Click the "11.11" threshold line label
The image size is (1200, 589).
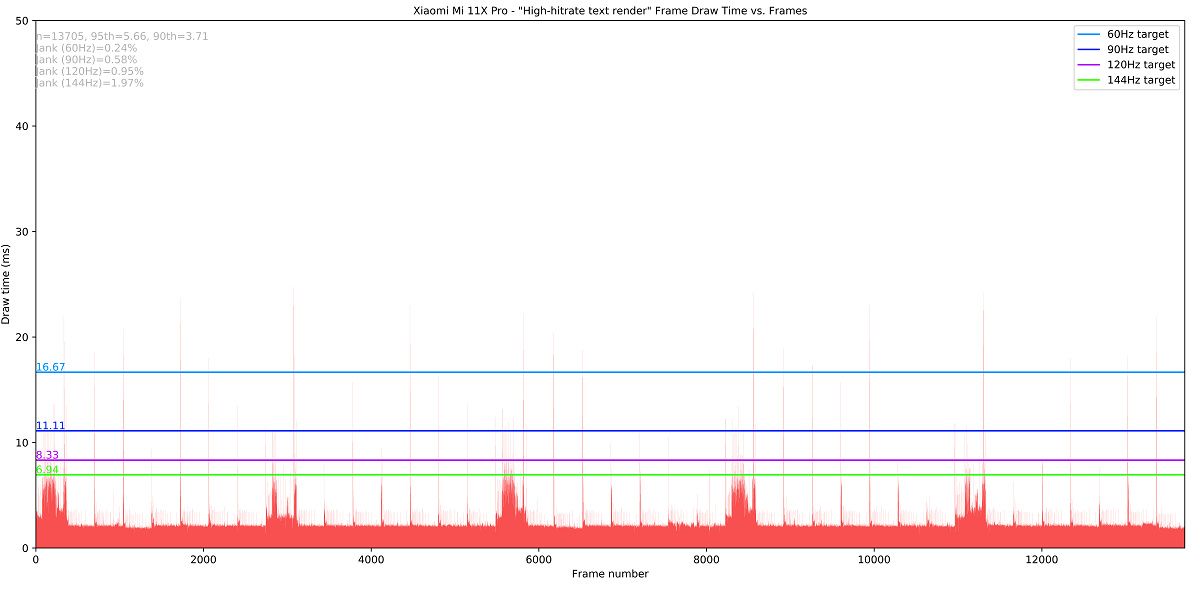(51, 426)
